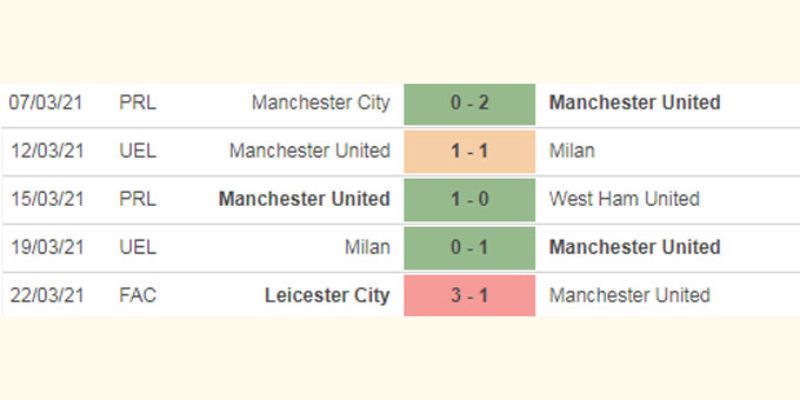Click Manchester City team name
This screenshot has height=400, width=800.
321,103
